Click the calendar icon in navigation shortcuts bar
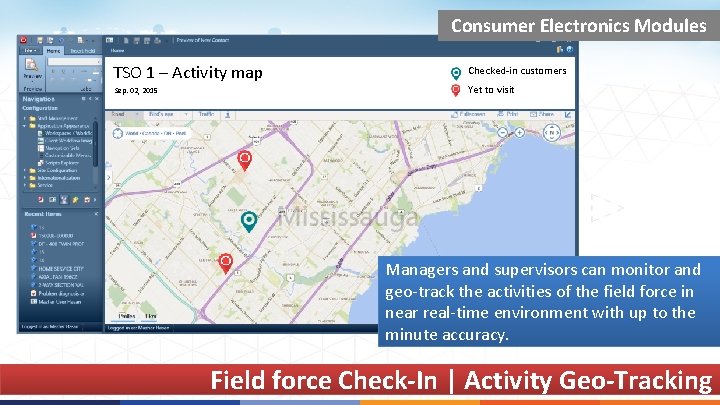Screen dimensions: 720x405 click(x=87, y=200)
